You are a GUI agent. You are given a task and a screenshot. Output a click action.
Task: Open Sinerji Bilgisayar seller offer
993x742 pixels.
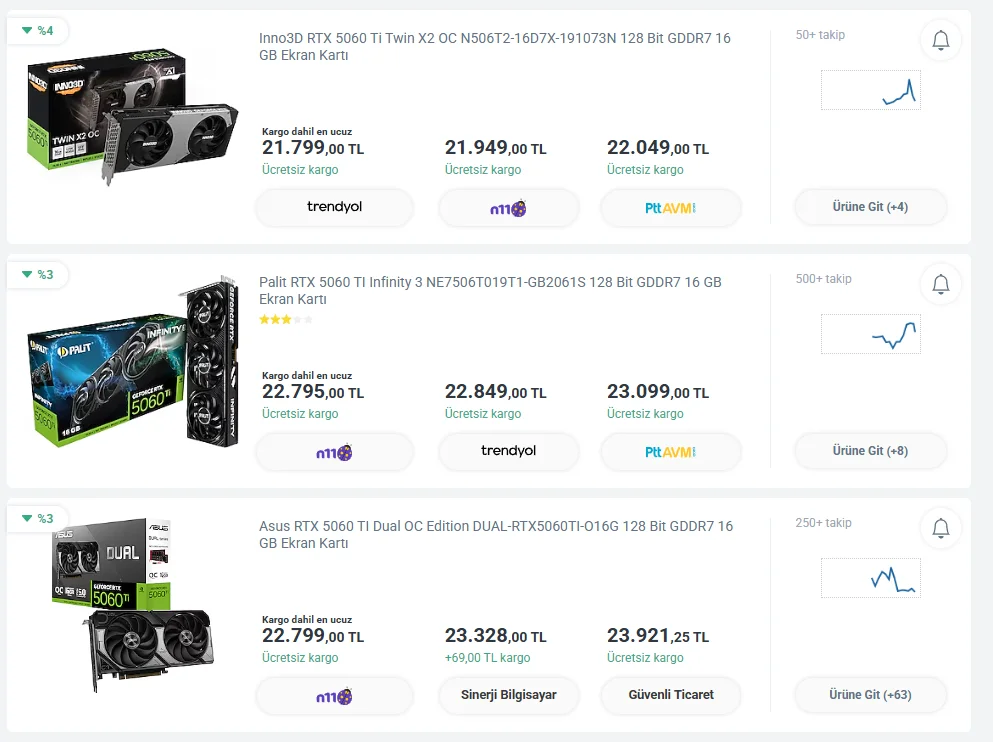tap(508, 695)
